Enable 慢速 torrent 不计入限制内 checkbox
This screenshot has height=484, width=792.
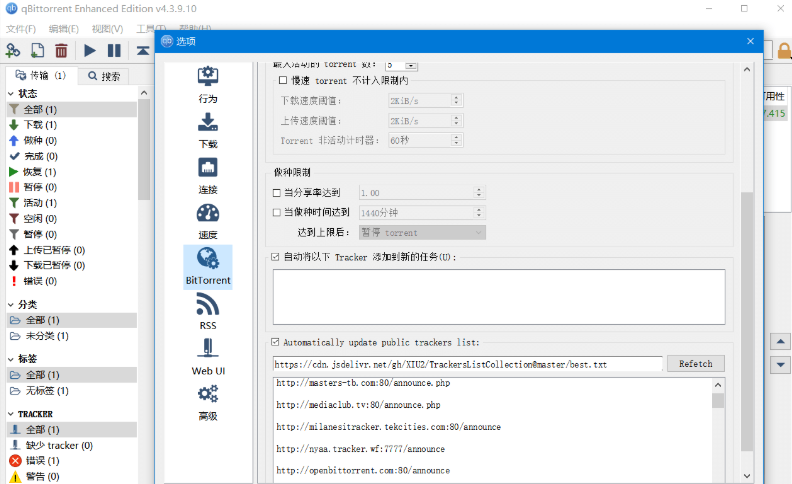(283, 80)
